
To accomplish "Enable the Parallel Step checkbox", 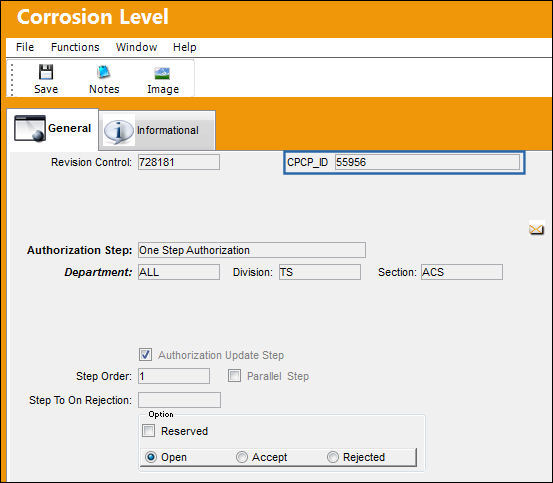I will click(234, 376).
